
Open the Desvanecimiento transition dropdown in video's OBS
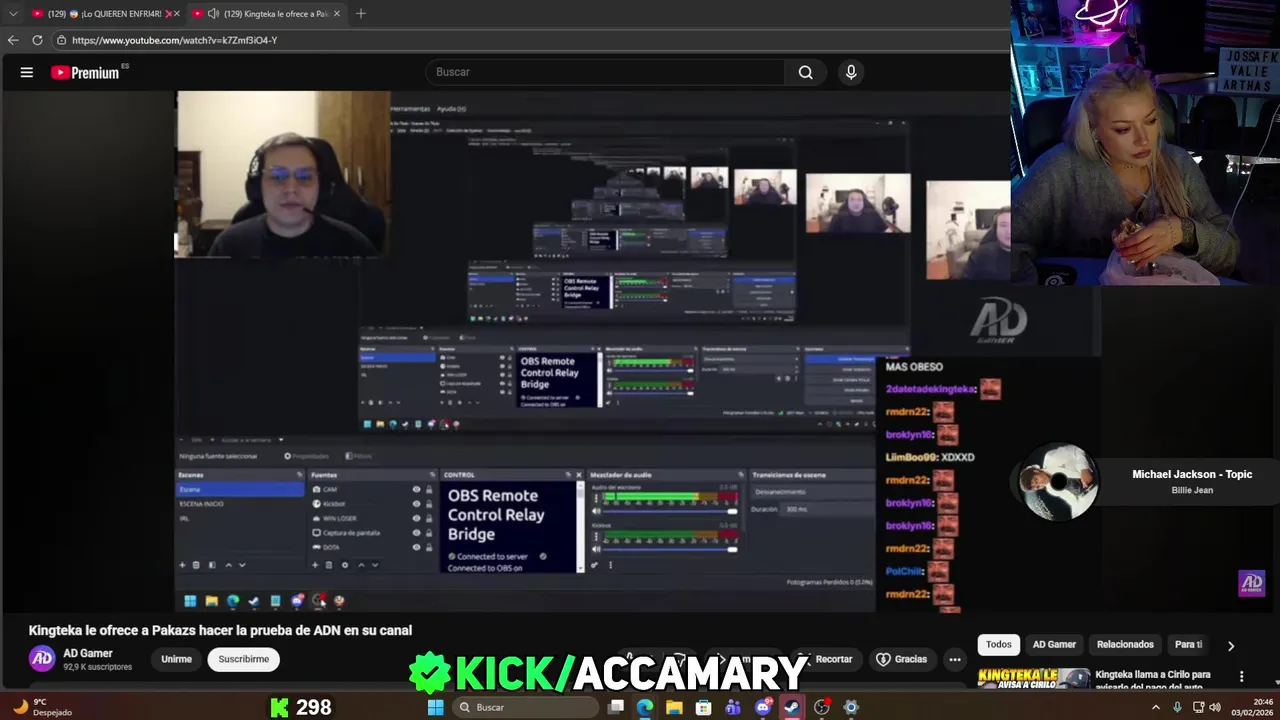tap(812, 491)
